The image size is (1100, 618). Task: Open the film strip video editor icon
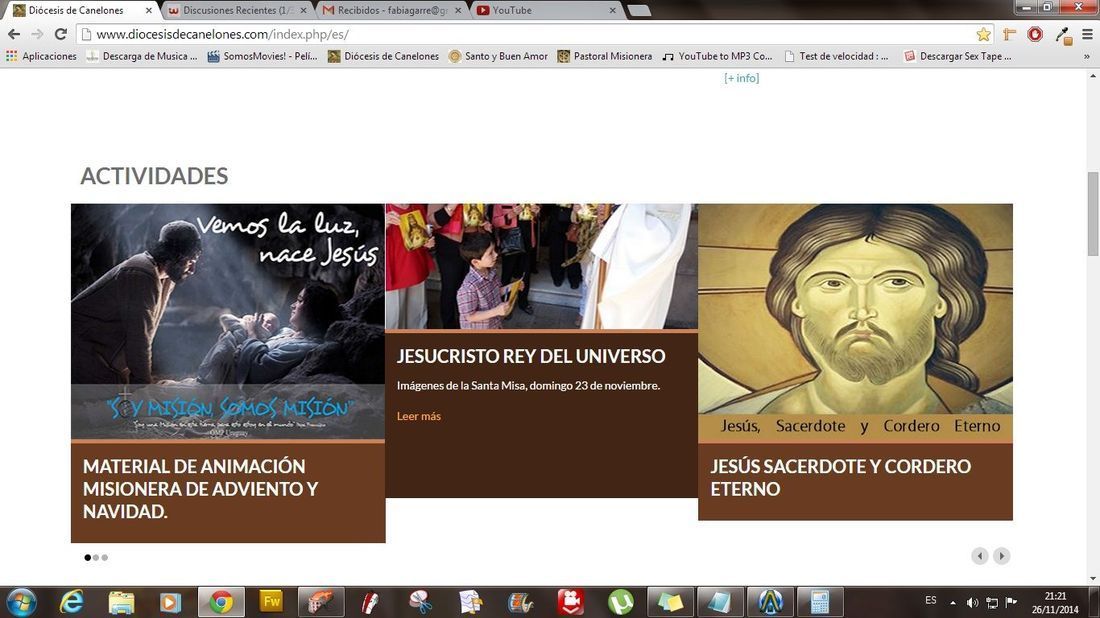[521, 602]
